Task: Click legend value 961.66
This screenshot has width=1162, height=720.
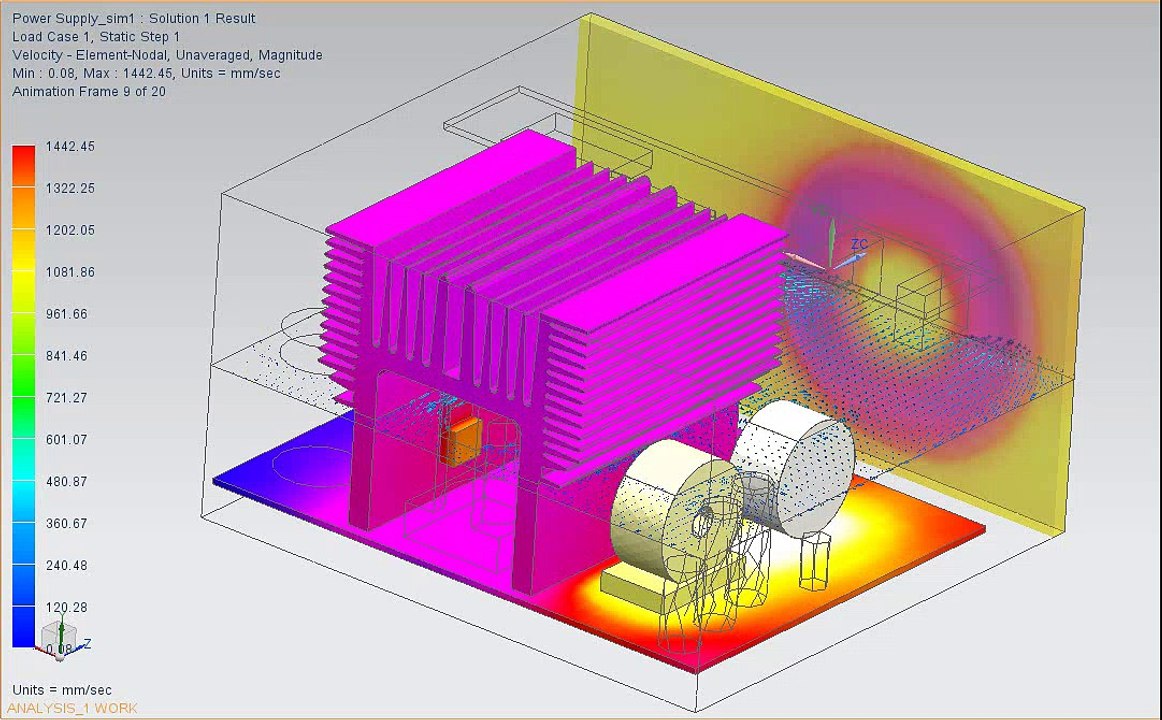Action: click(x=67, y=314)
